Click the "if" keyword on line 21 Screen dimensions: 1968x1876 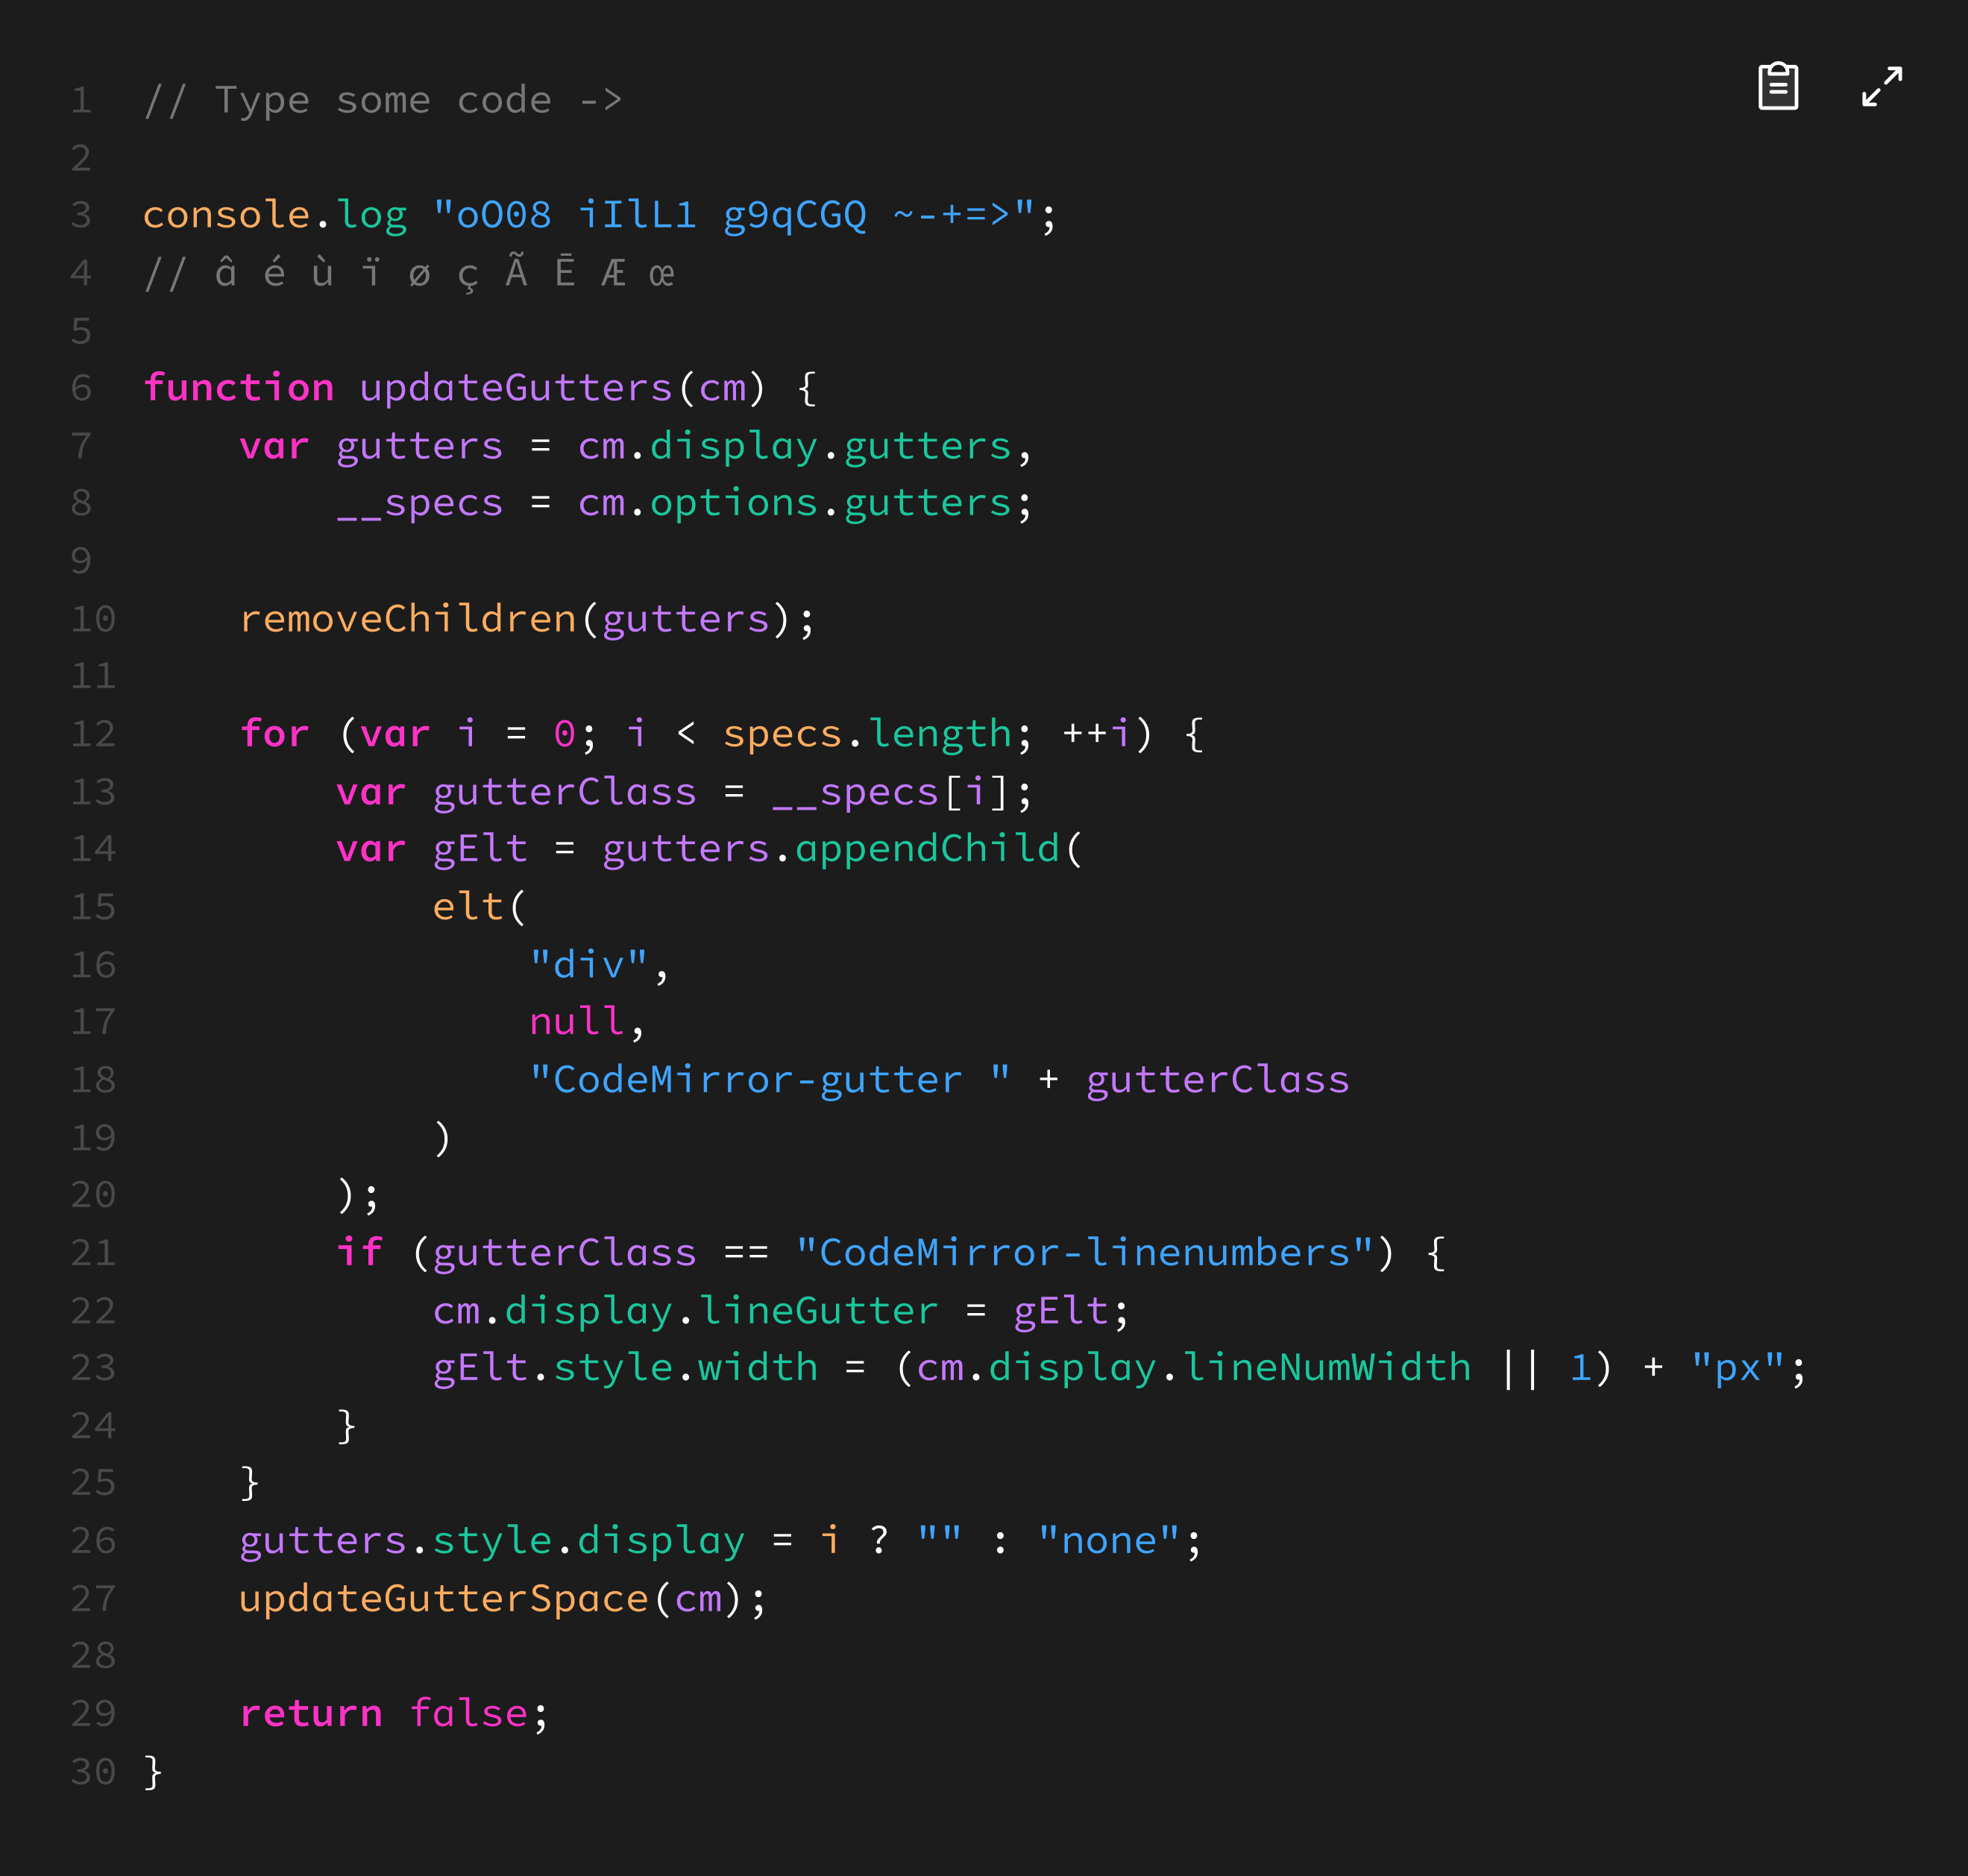click(359, 1252)
